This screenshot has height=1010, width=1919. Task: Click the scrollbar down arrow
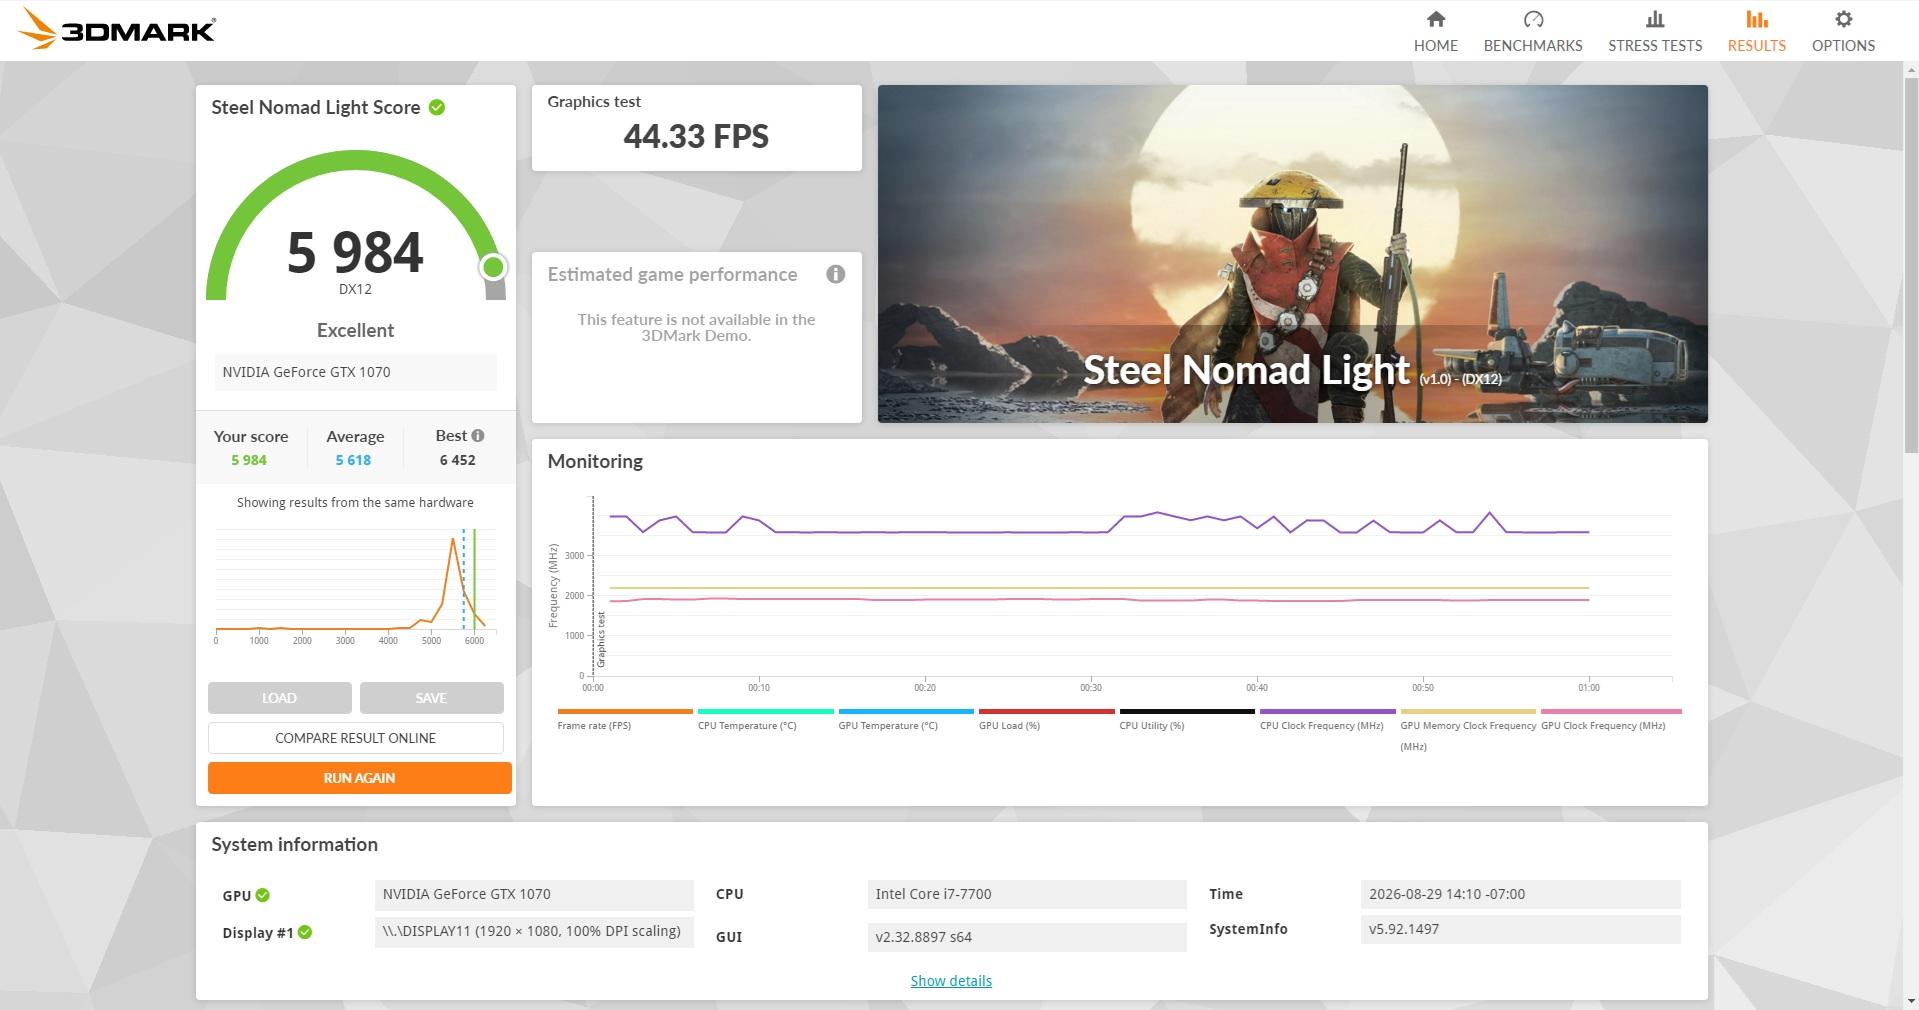(1911, 1001)
